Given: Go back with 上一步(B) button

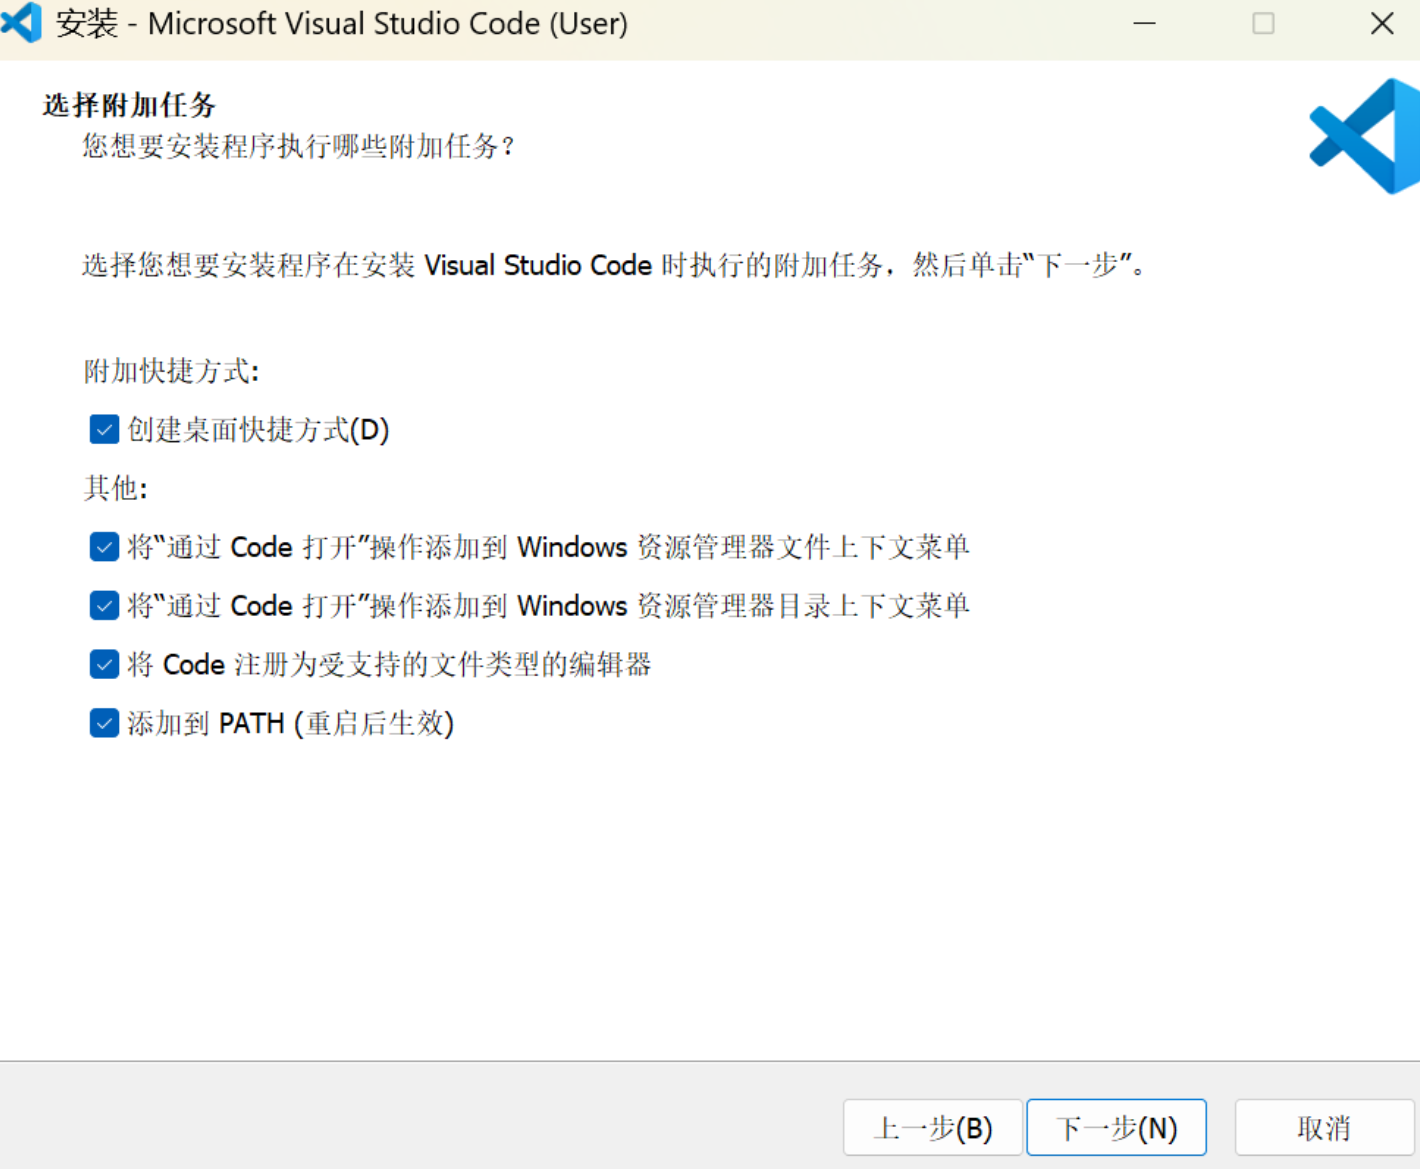Looking at the screenshot, I should coord(933,1128).
